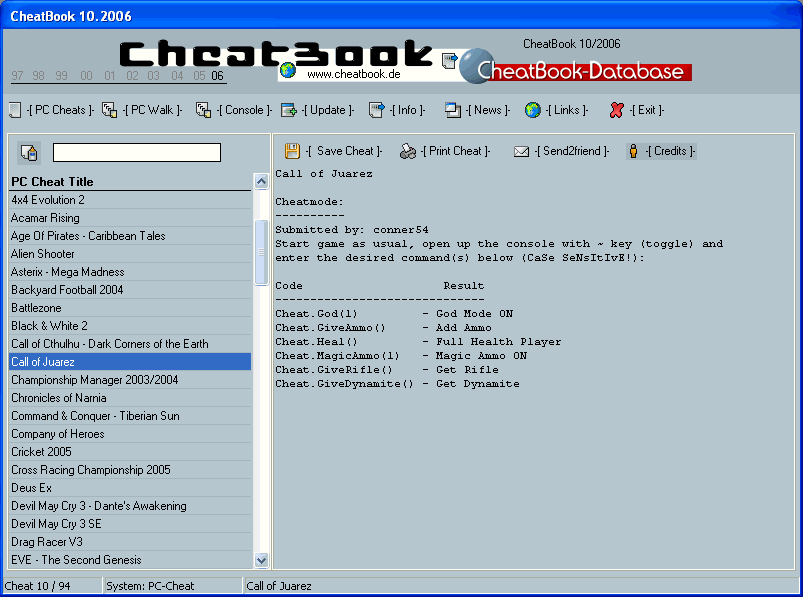Click the search icon beside the input box
The image size is (803, 597).
(29, 153)
